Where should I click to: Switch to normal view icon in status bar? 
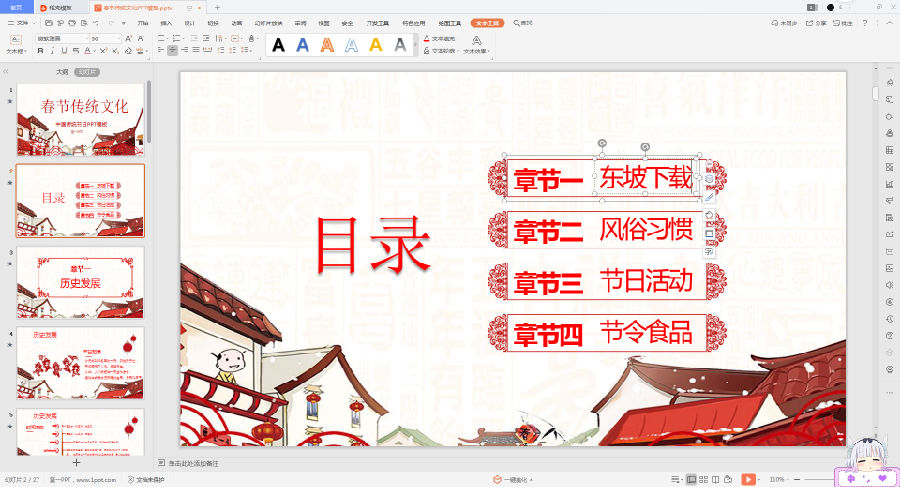coord(691,479)
